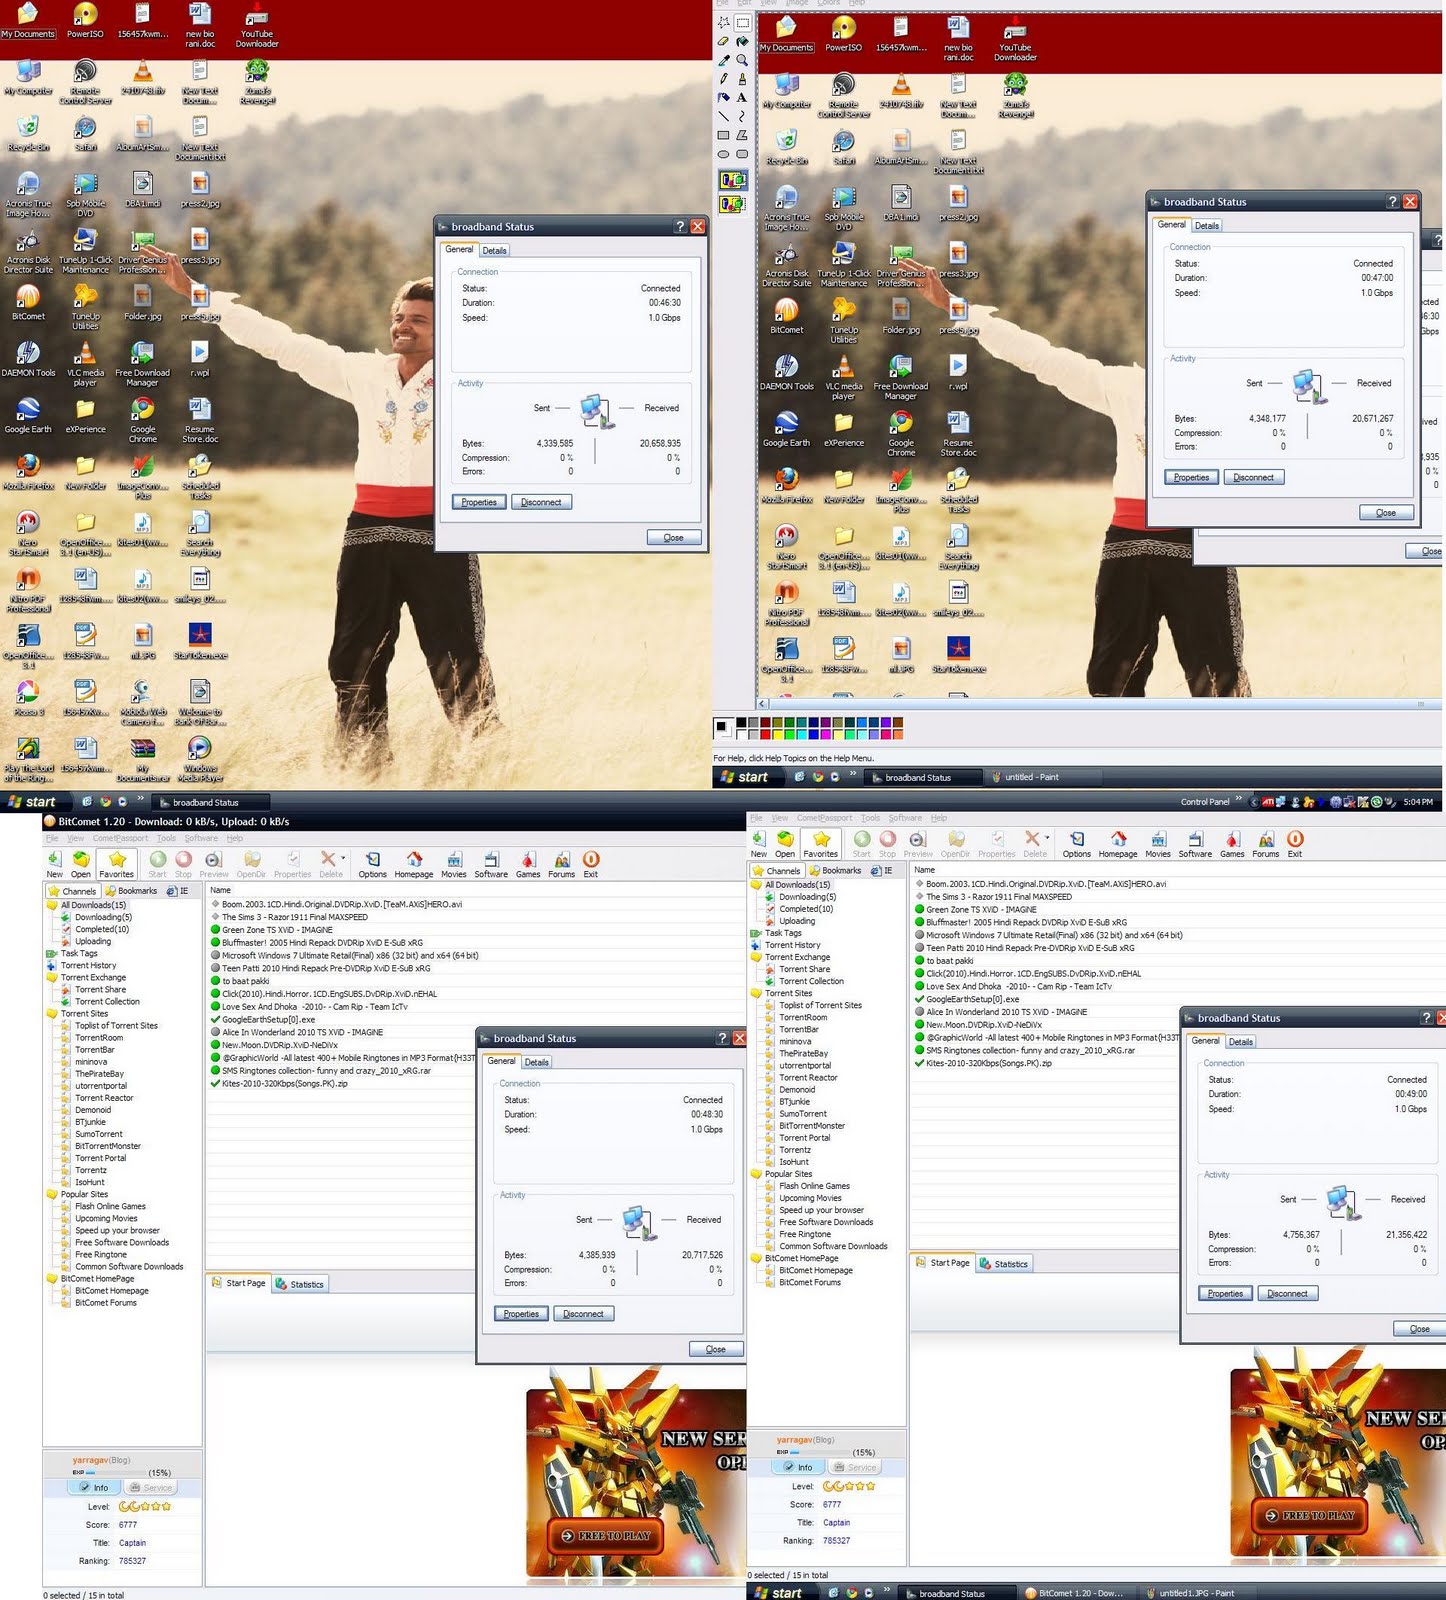Open Favorites in the titled BitComet 1.20 window

coord(116,864)
